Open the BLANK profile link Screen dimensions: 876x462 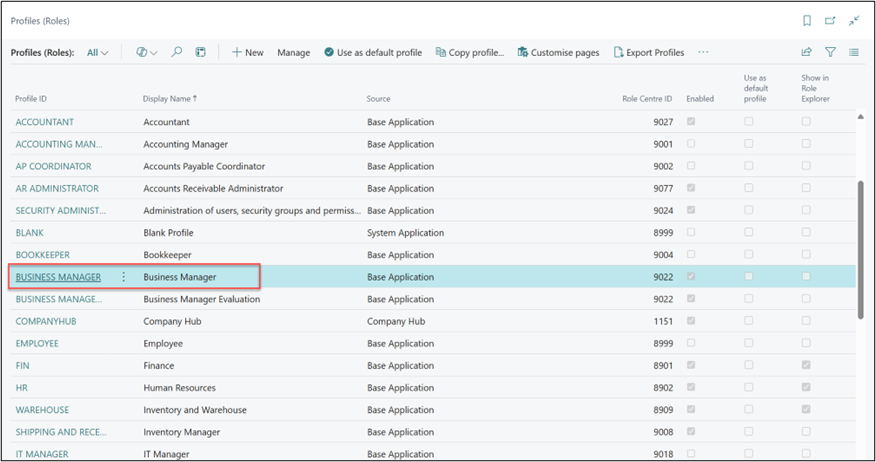(30, 233)
